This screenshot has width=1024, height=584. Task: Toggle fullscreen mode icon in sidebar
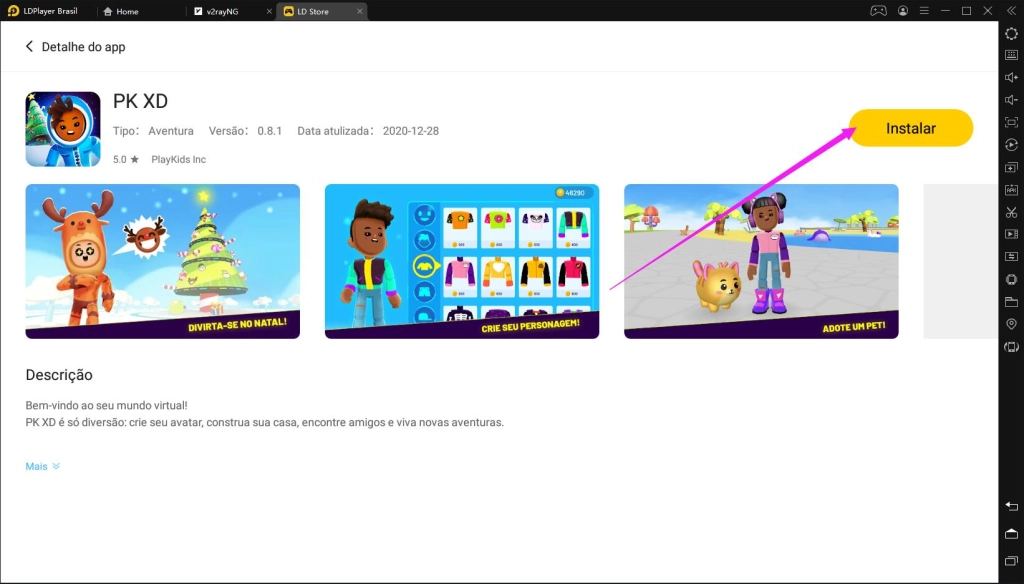1011,122
